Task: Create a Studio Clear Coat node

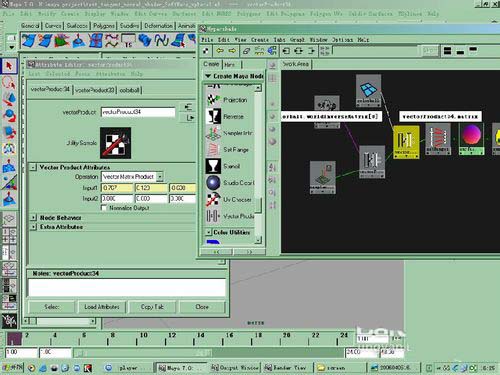Action: [230, 183]
